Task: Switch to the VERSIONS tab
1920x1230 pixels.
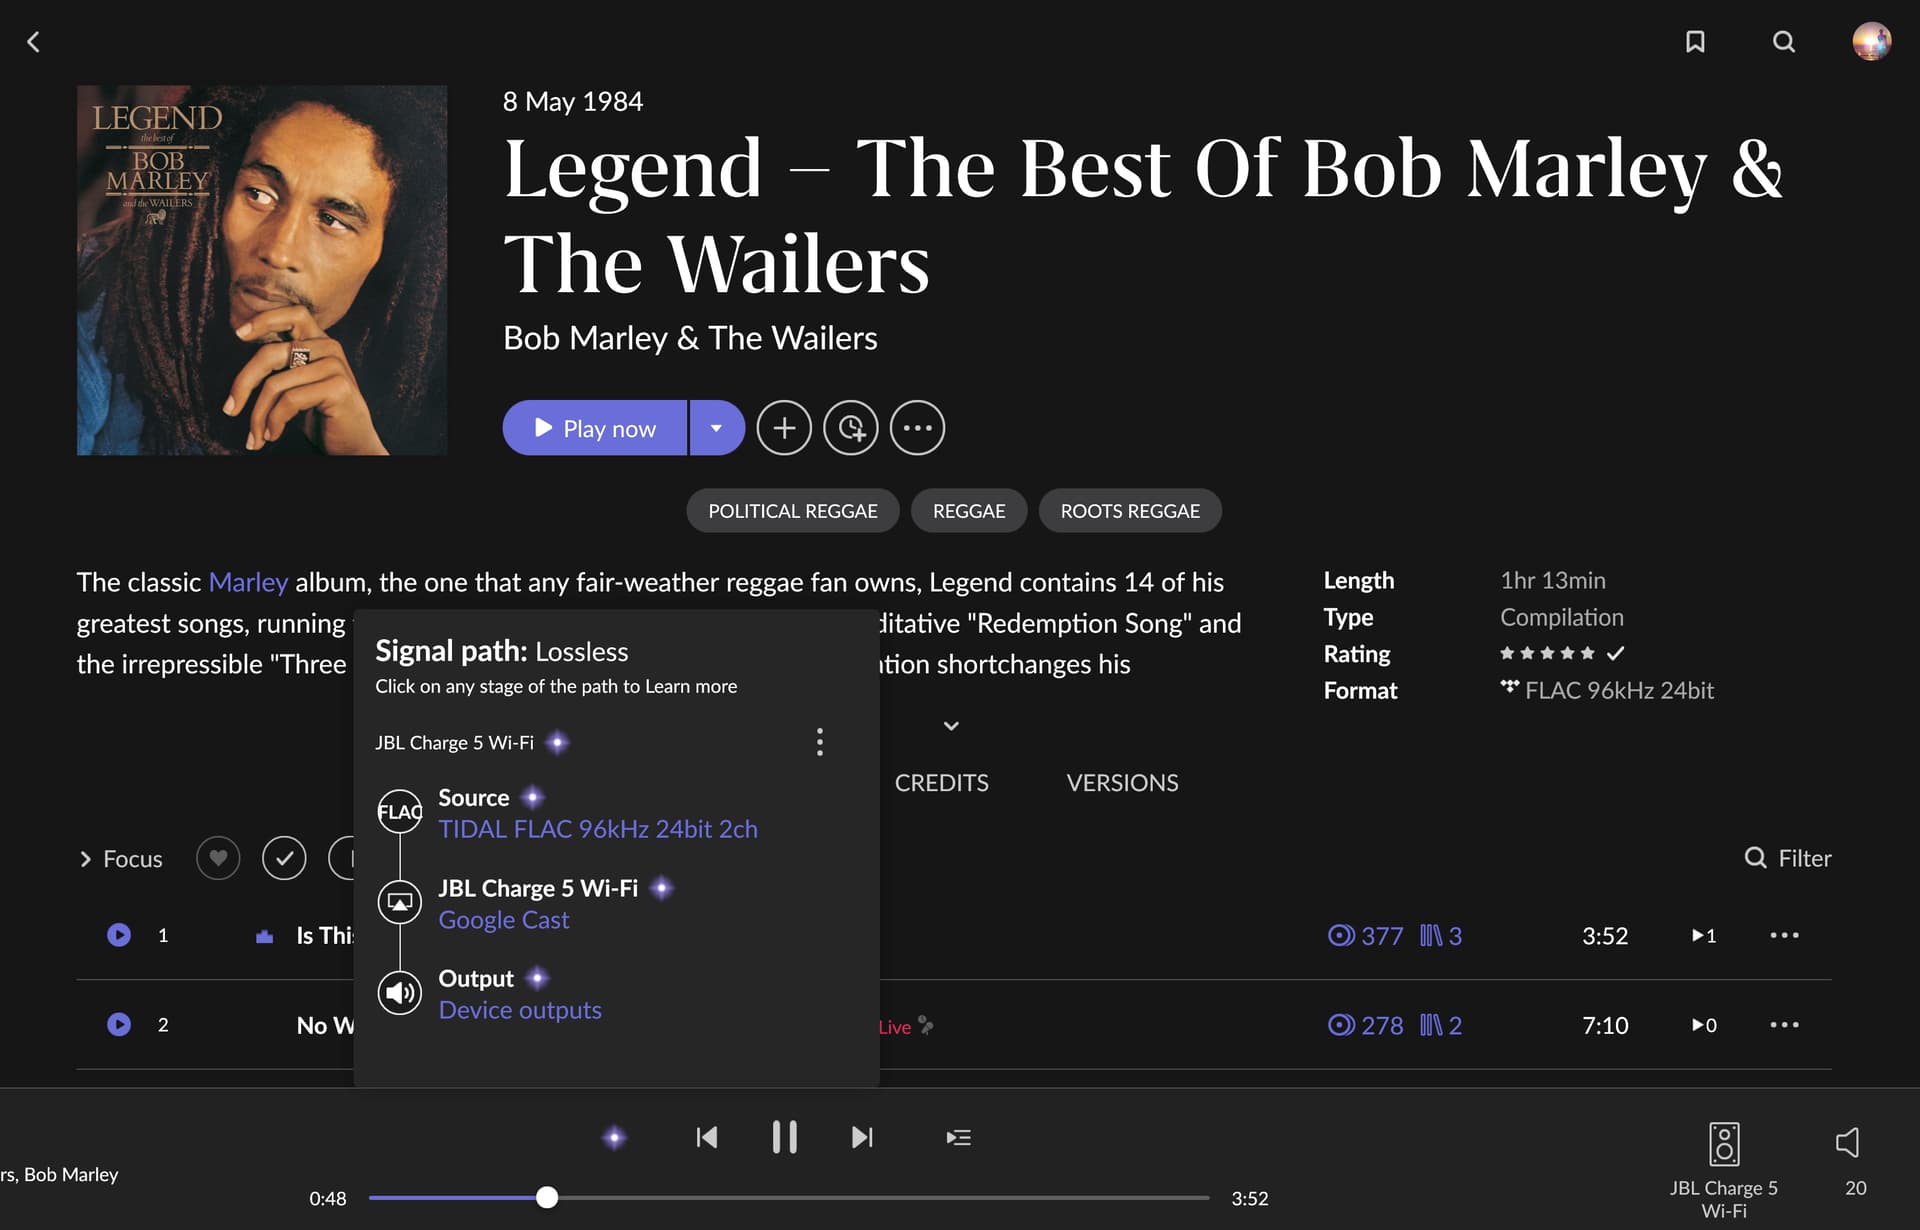Action: 1122,783
